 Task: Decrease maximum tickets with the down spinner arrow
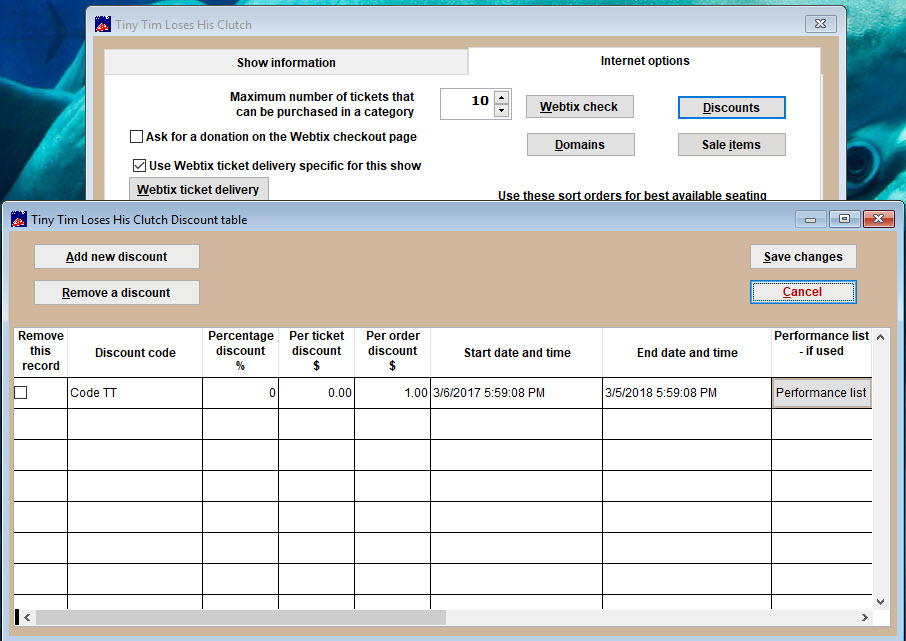click(x=502, y=110)
